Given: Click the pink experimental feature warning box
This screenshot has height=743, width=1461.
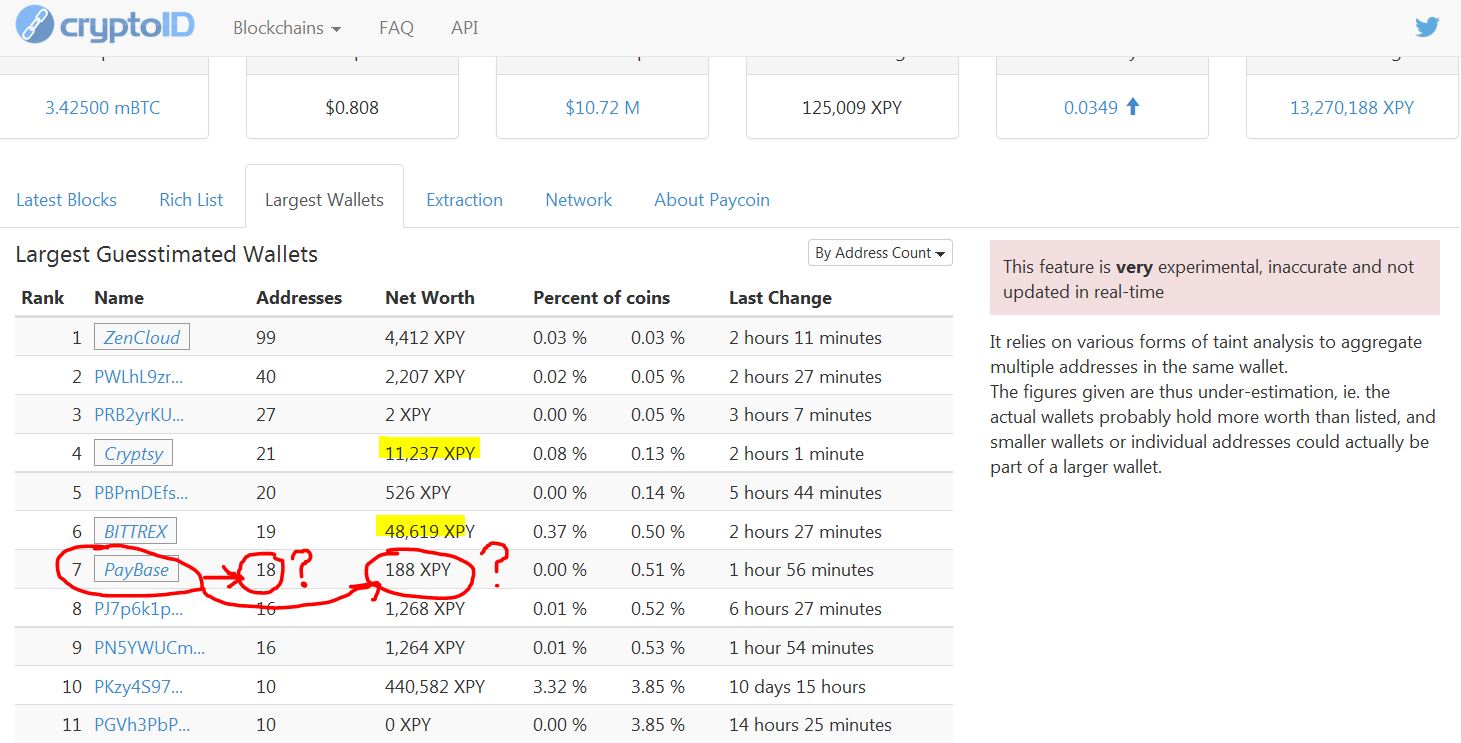Looking at the screenshot, I should click(1214, 278).
